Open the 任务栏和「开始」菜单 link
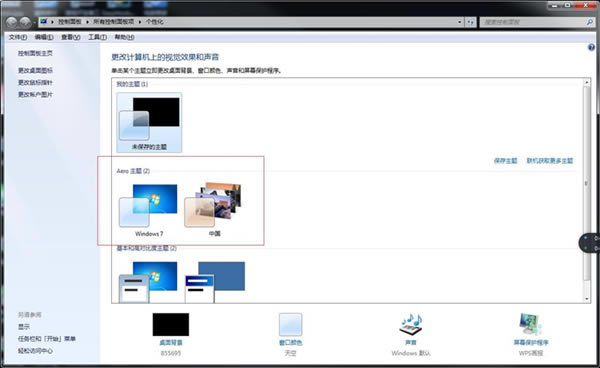Screen dimensions: 600x368 47,339
